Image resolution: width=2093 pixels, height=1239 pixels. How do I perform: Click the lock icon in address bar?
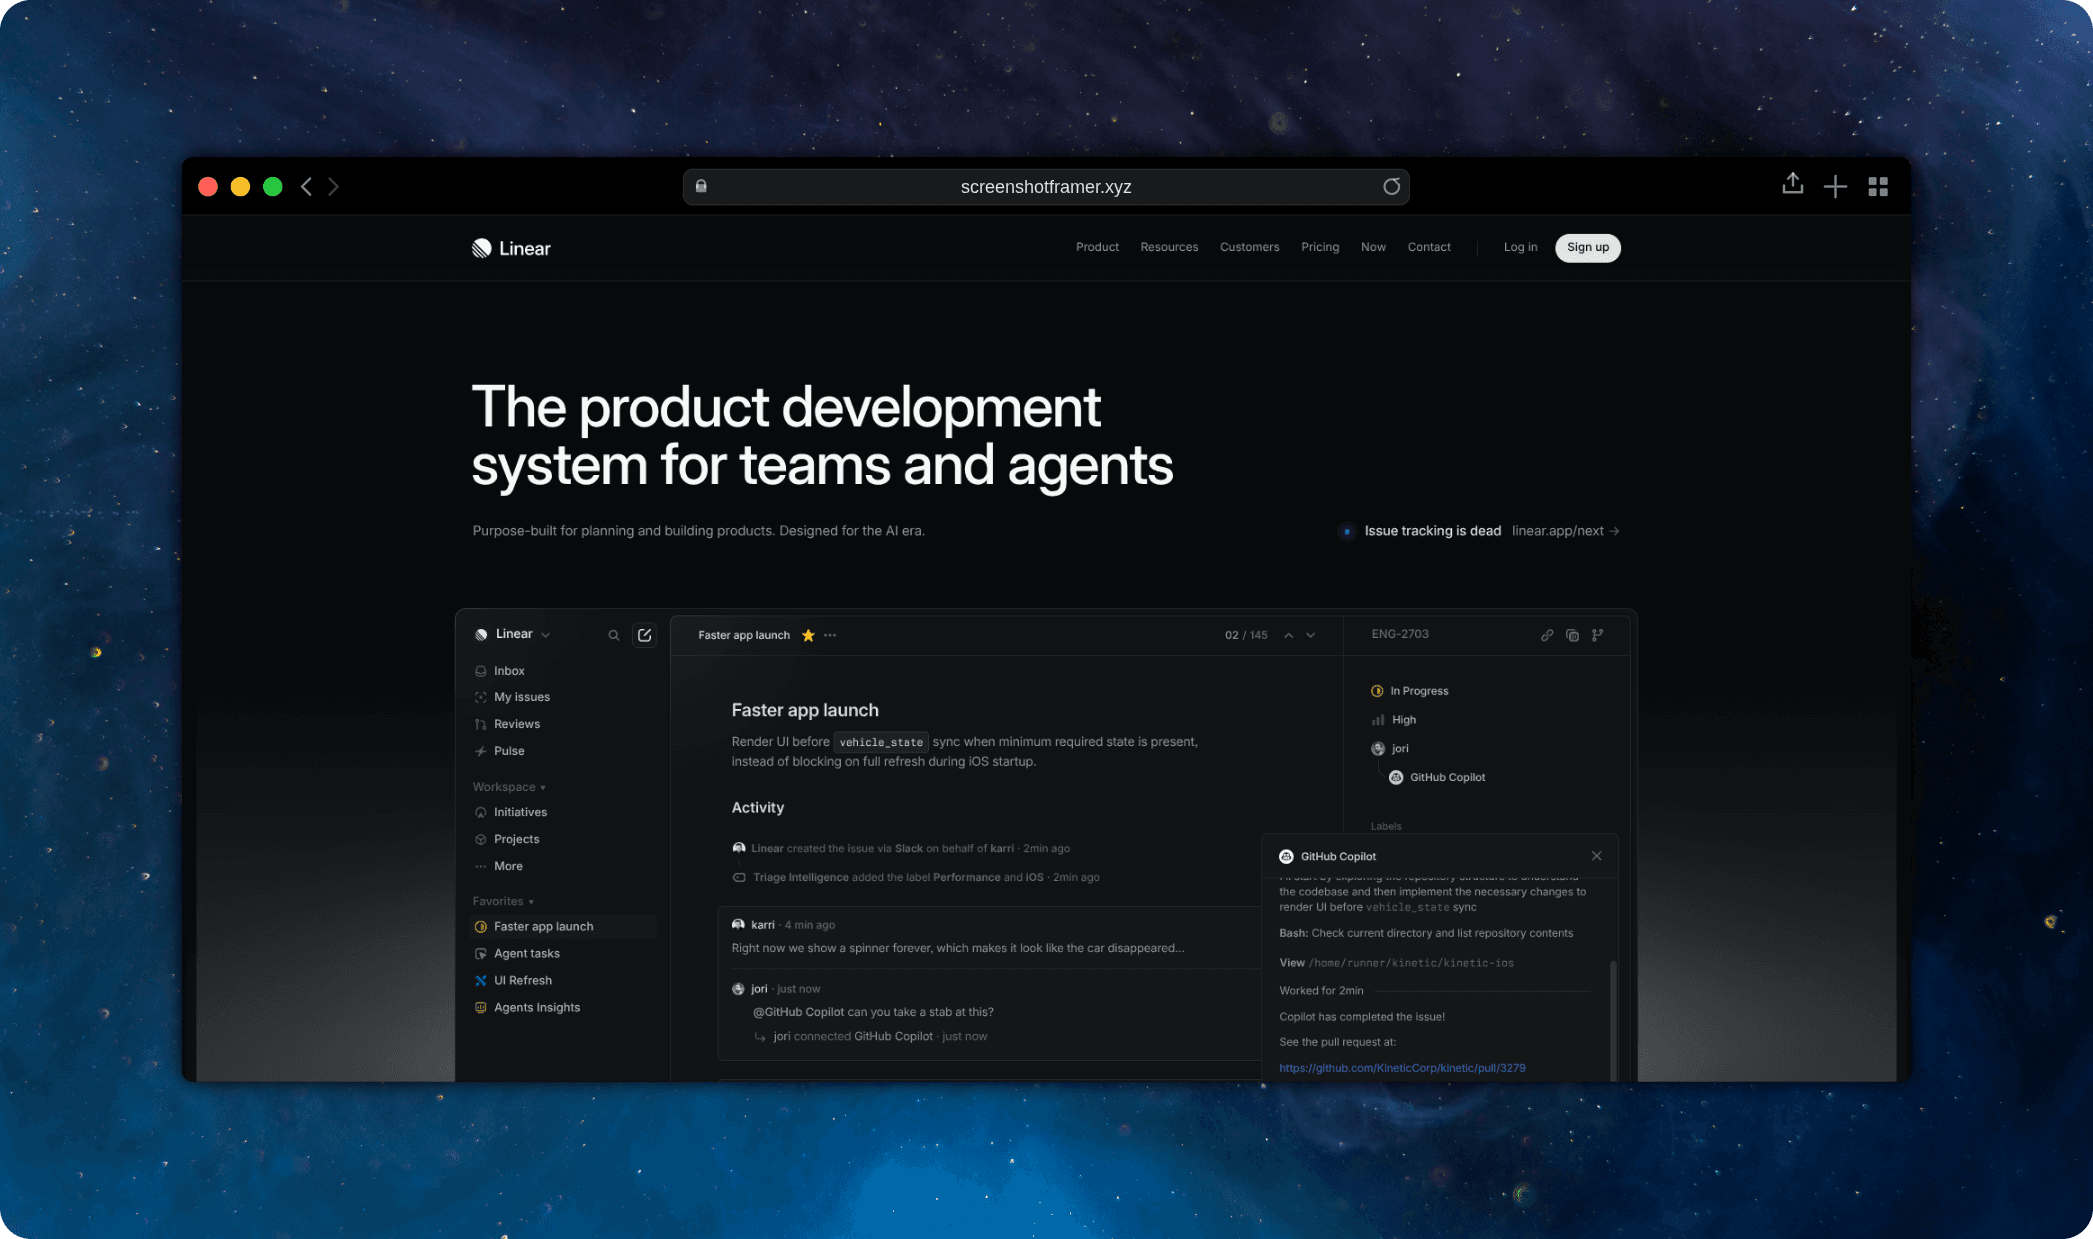701,186
